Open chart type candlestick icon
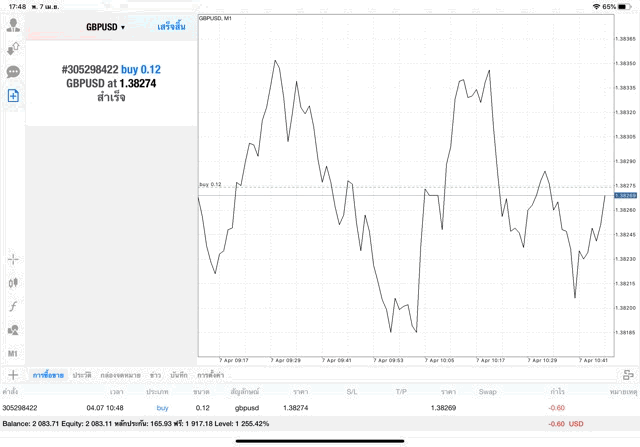The width and height of the screenshot is (640, 447). click(13, 282)
